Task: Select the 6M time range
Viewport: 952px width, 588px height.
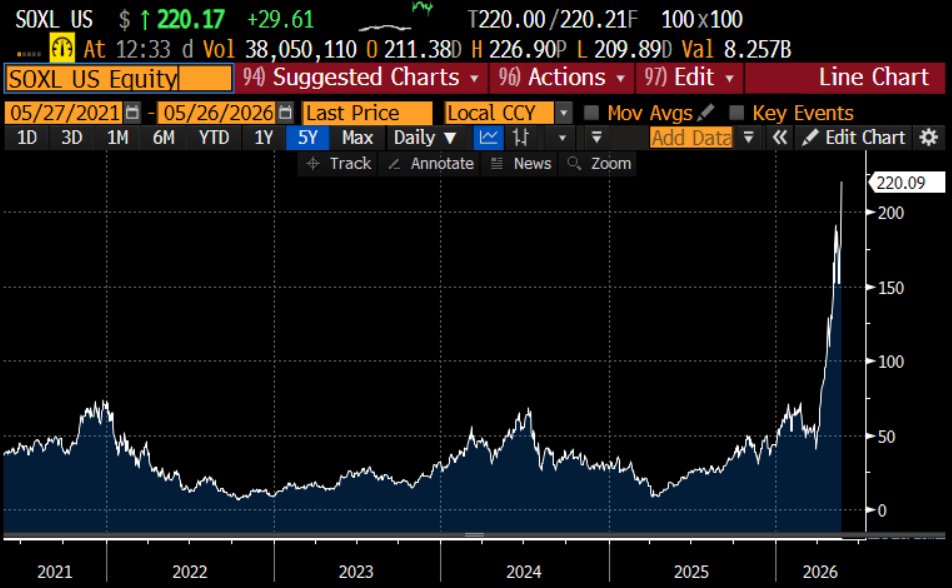Action: point(163,138)
